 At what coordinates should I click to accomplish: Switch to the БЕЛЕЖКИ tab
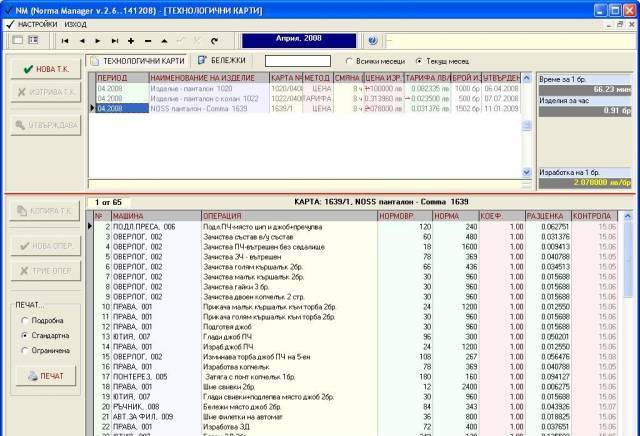pos(224,61)
